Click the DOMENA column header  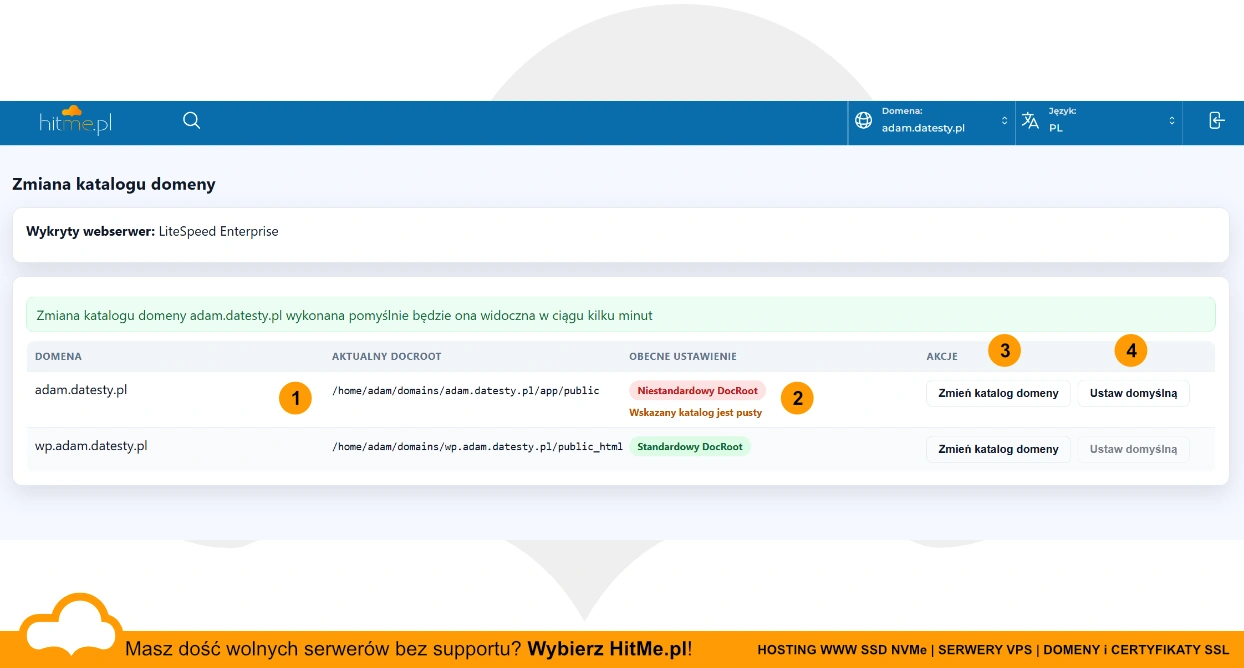point(58,356)
